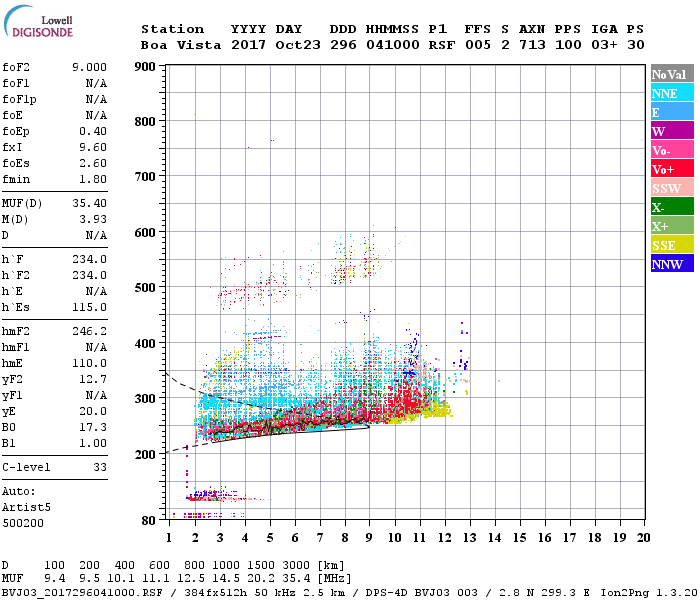The height and width of the screenshot is (600, 700).
Task: Click the foEp value 0.40
Action: click(x=93, y=131)
